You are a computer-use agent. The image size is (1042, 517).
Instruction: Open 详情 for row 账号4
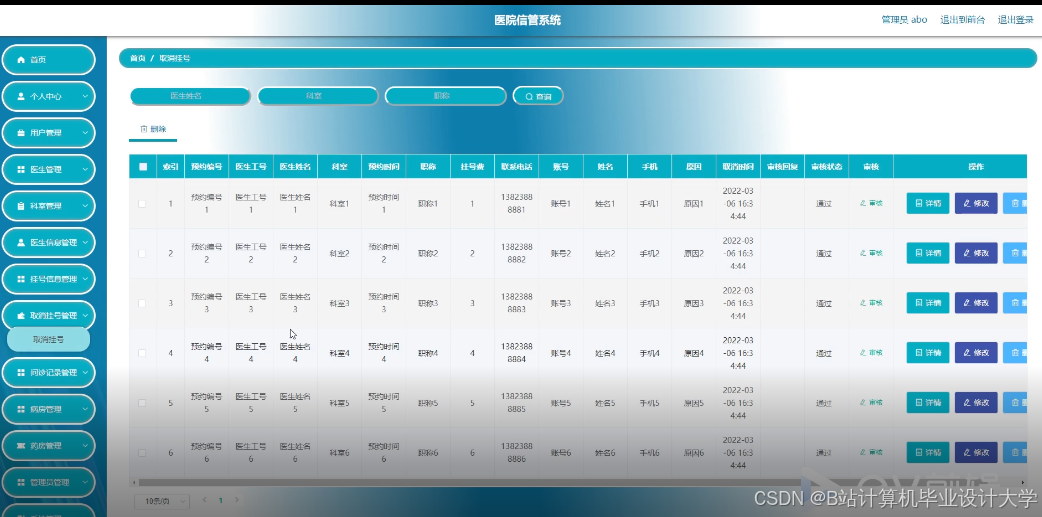928,353
